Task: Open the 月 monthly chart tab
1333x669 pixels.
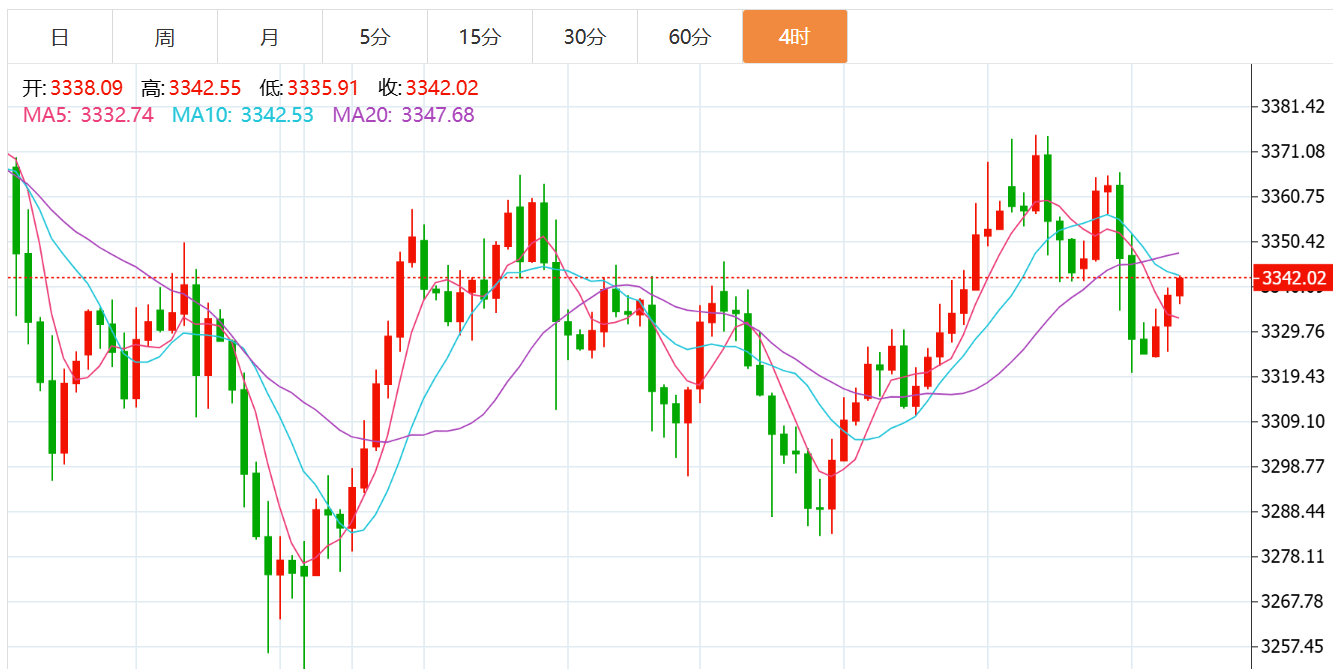Action: [269, 37]
